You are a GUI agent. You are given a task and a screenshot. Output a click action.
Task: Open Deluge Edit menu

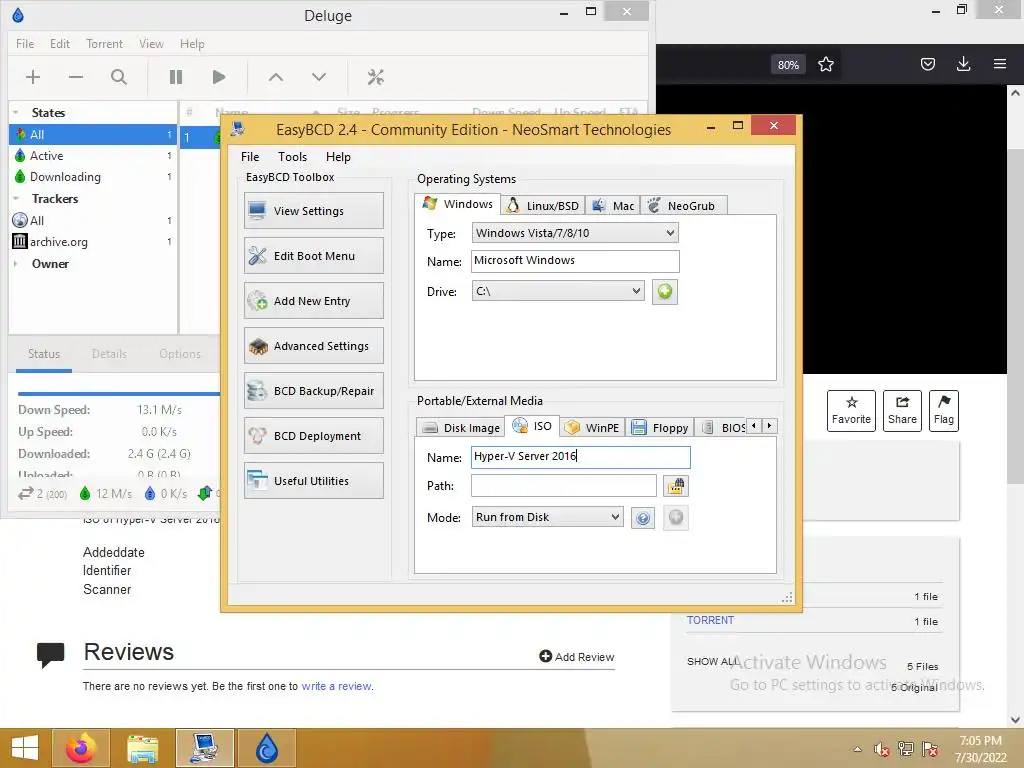(59, 44)
